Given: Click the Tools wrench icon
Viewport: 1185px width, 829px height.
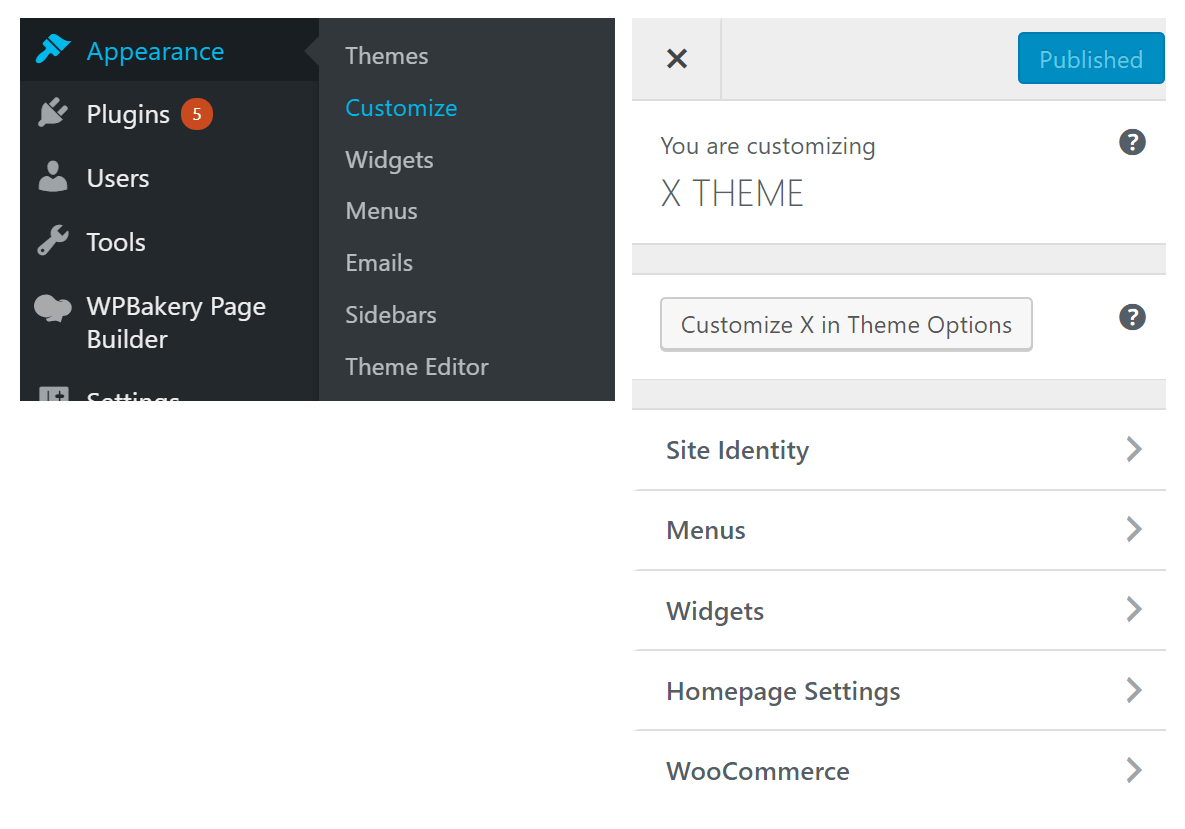Looking at the screenshot, I should pos(52,242).
